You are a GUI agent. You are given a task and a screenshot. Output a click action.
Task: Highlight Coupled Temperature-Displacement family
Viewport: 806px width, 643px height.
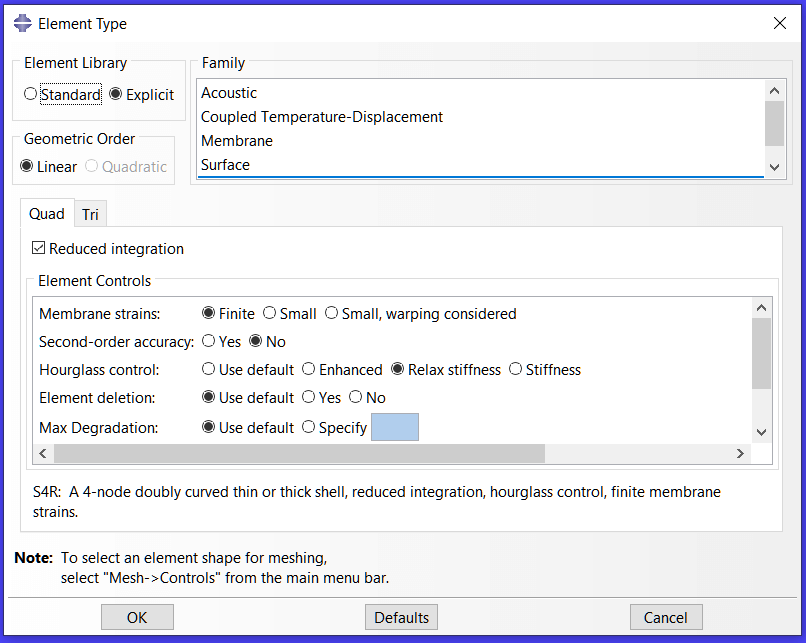[321, 117]
